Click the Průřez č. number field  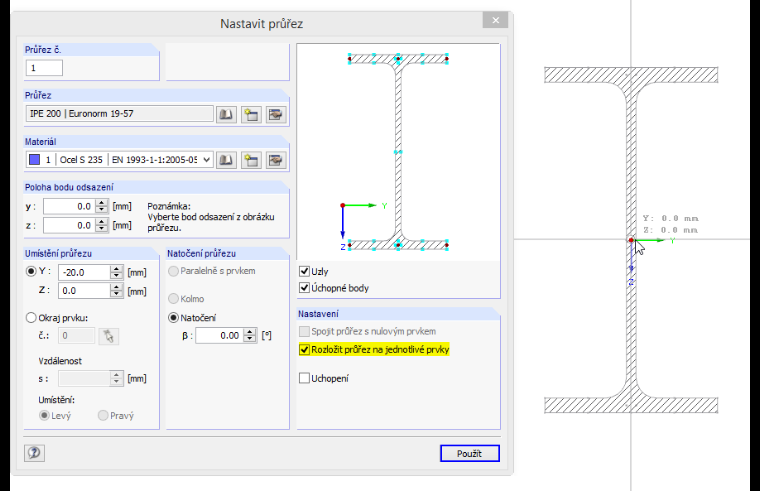(44, 68)
